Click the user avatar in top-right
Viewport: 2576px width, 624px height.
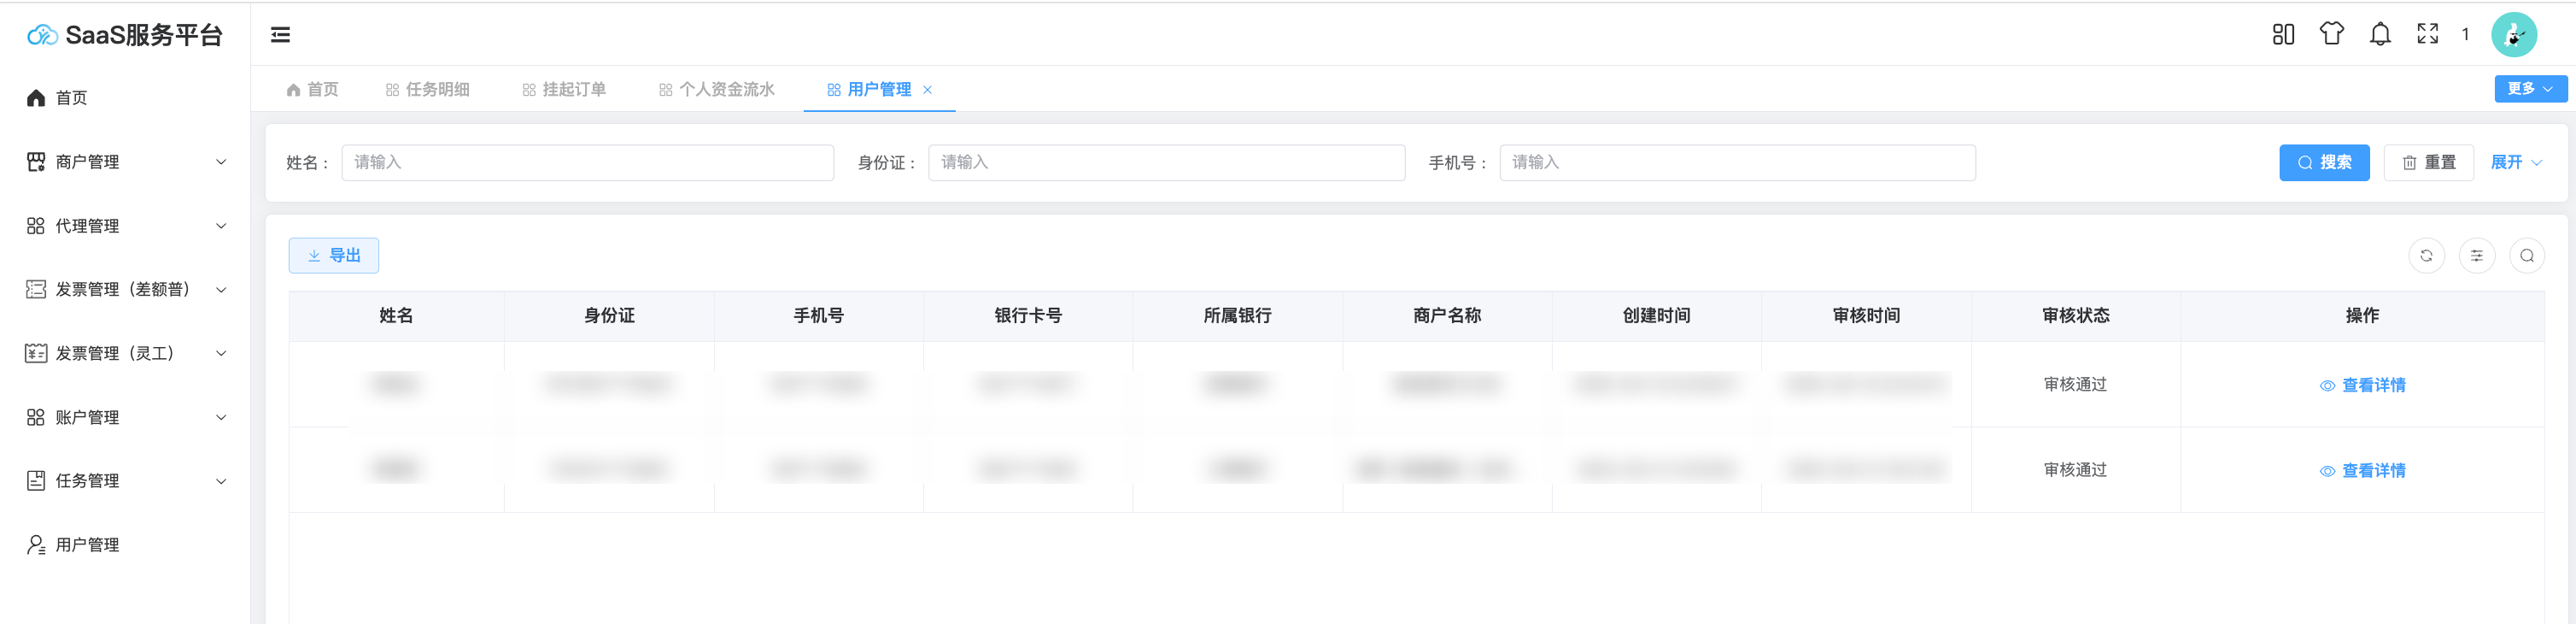(2513, 35)
